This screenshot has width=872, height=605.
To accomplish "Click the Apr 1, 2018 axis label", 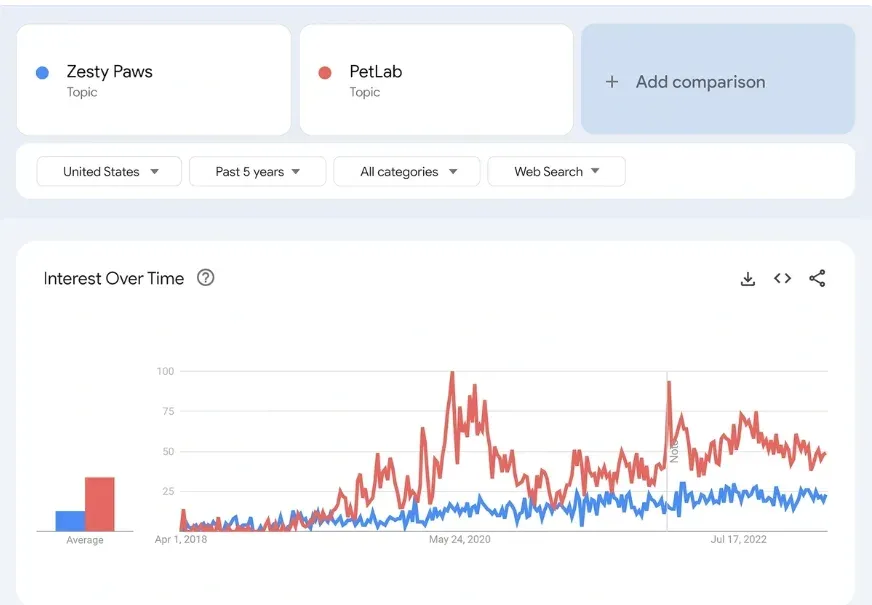I will (x=181, y=540).
